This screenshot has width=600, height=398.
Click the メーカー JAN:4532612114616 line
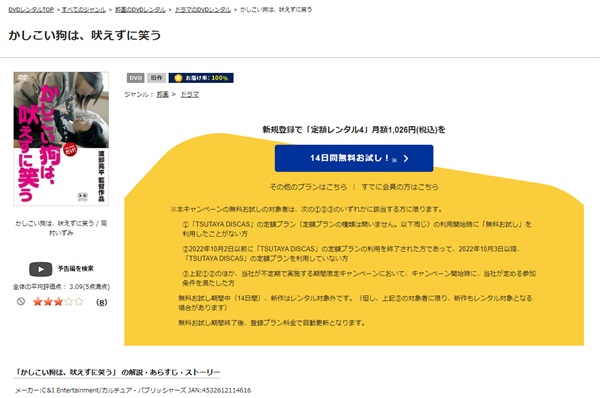tap(133, 390)
